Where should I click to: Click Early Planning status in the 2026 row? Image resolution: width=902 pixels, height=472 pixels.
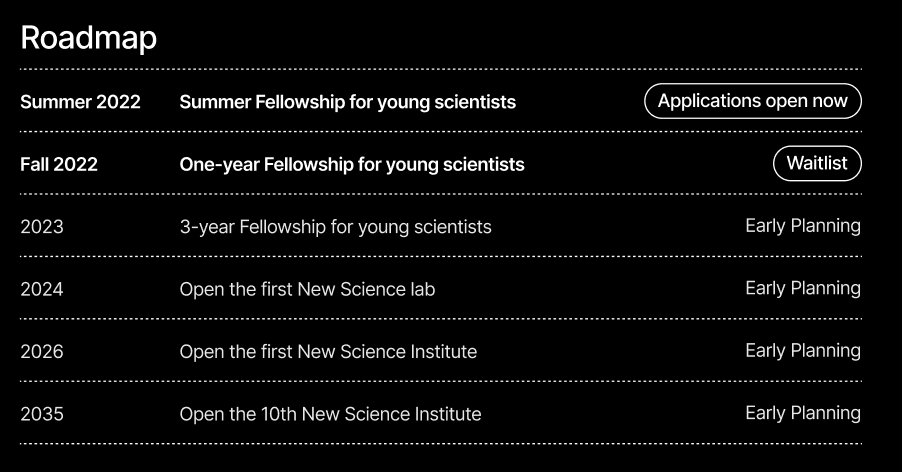coord(802,350)
